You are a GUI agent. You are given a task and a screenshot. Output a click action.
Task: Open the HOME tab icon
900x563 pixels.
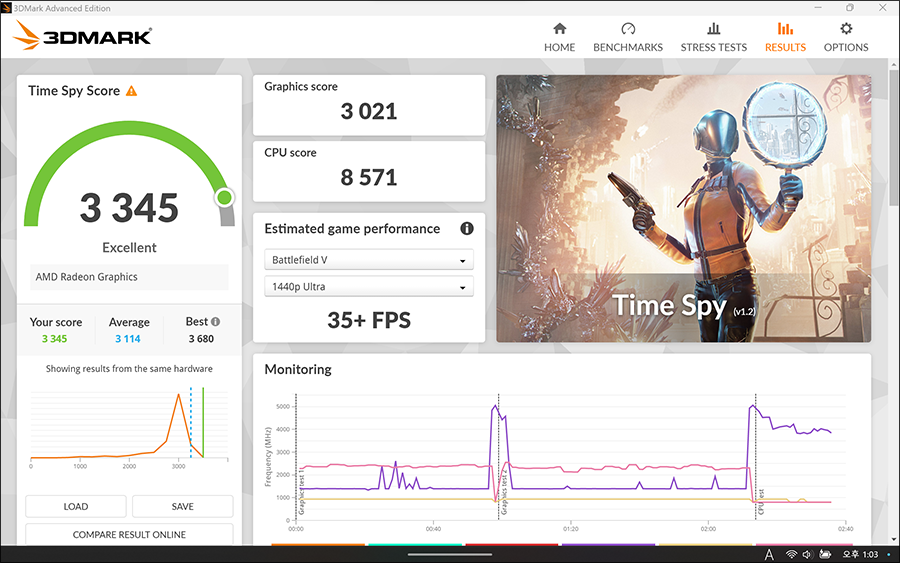(x=560, y=29)
